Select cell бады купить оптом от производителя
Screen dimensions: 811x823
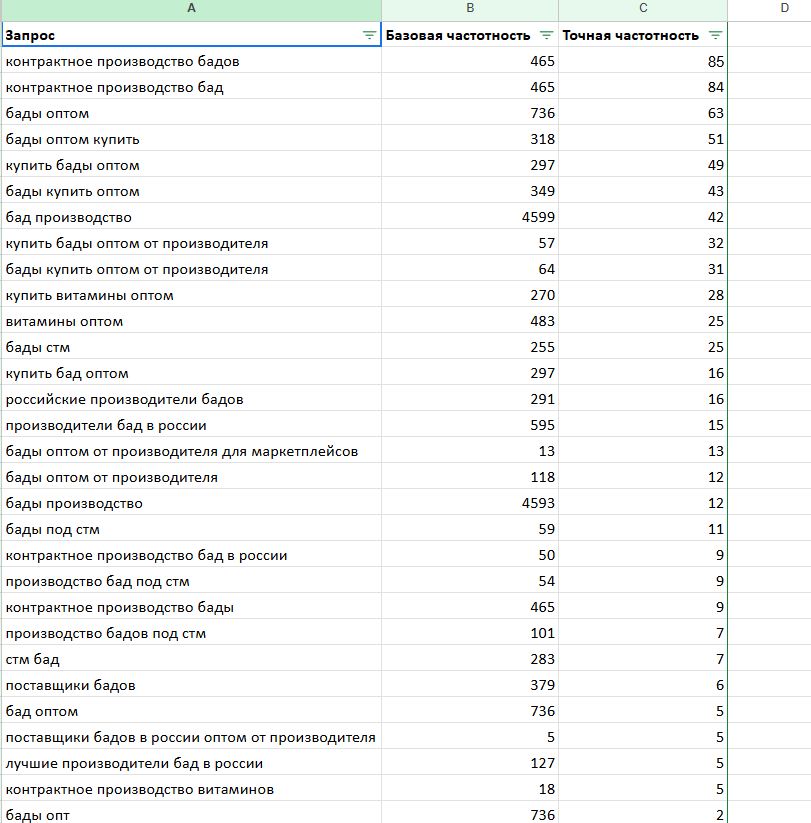pos(191,269)
